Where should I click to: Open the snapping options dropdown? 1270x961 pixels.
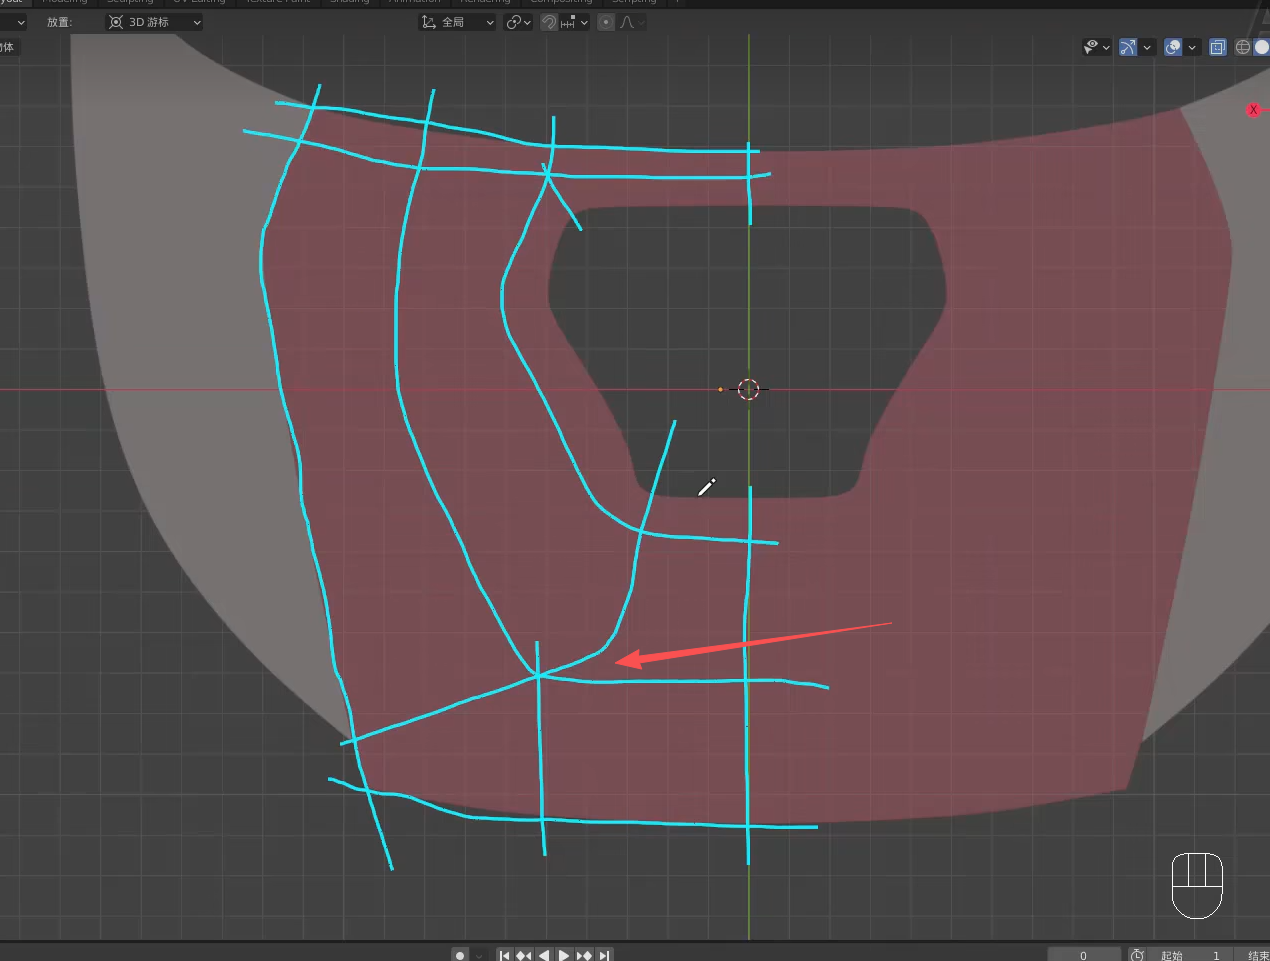[574, 22]
